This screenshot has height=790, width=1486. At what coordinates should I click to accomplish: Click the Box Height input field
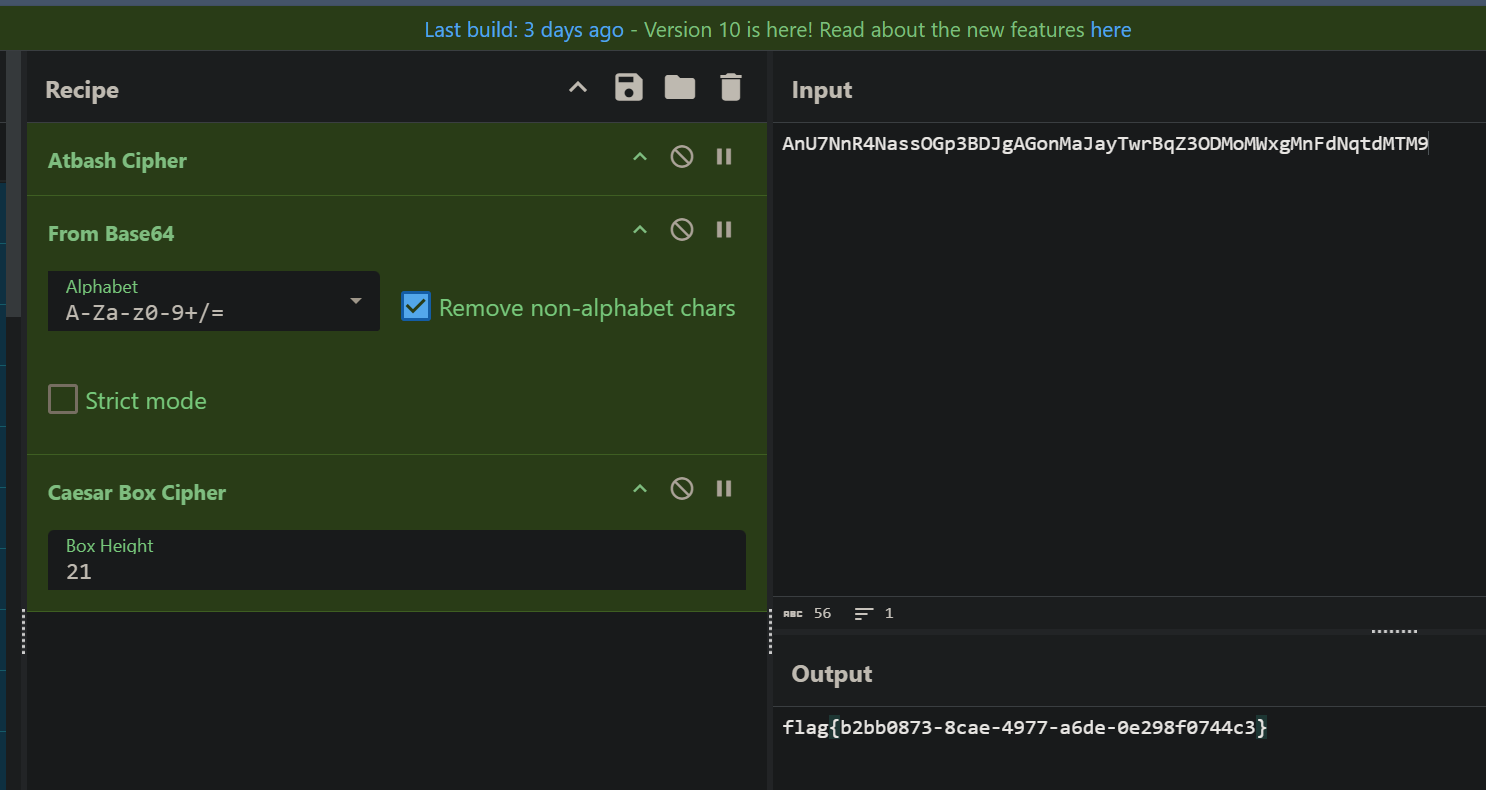(396, 571)
